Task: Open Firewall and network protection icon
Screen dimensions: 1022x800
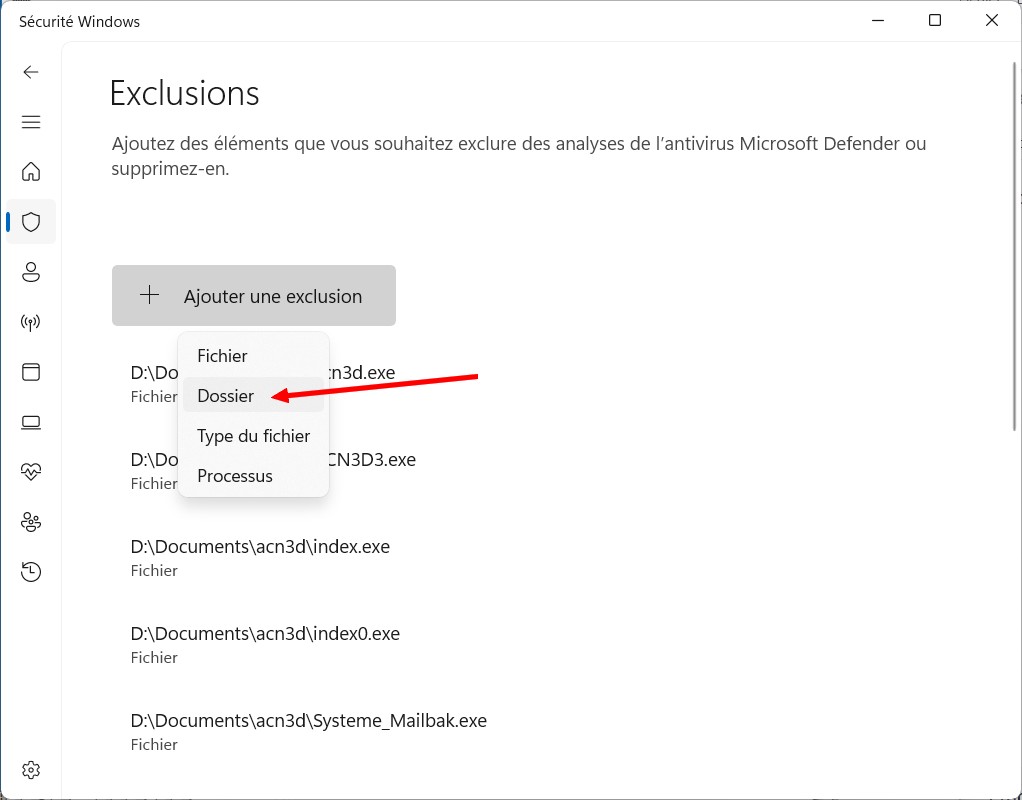Action: 31,322
